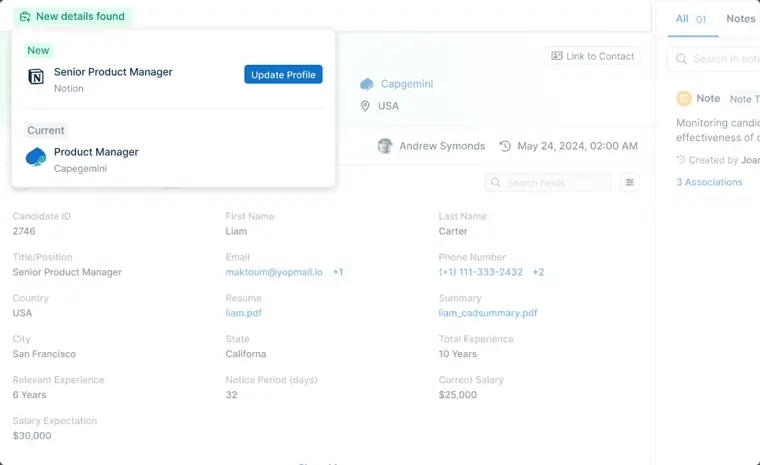760x465 pixels.
Task: Open the New details found banner
Action: click(72, 16)
